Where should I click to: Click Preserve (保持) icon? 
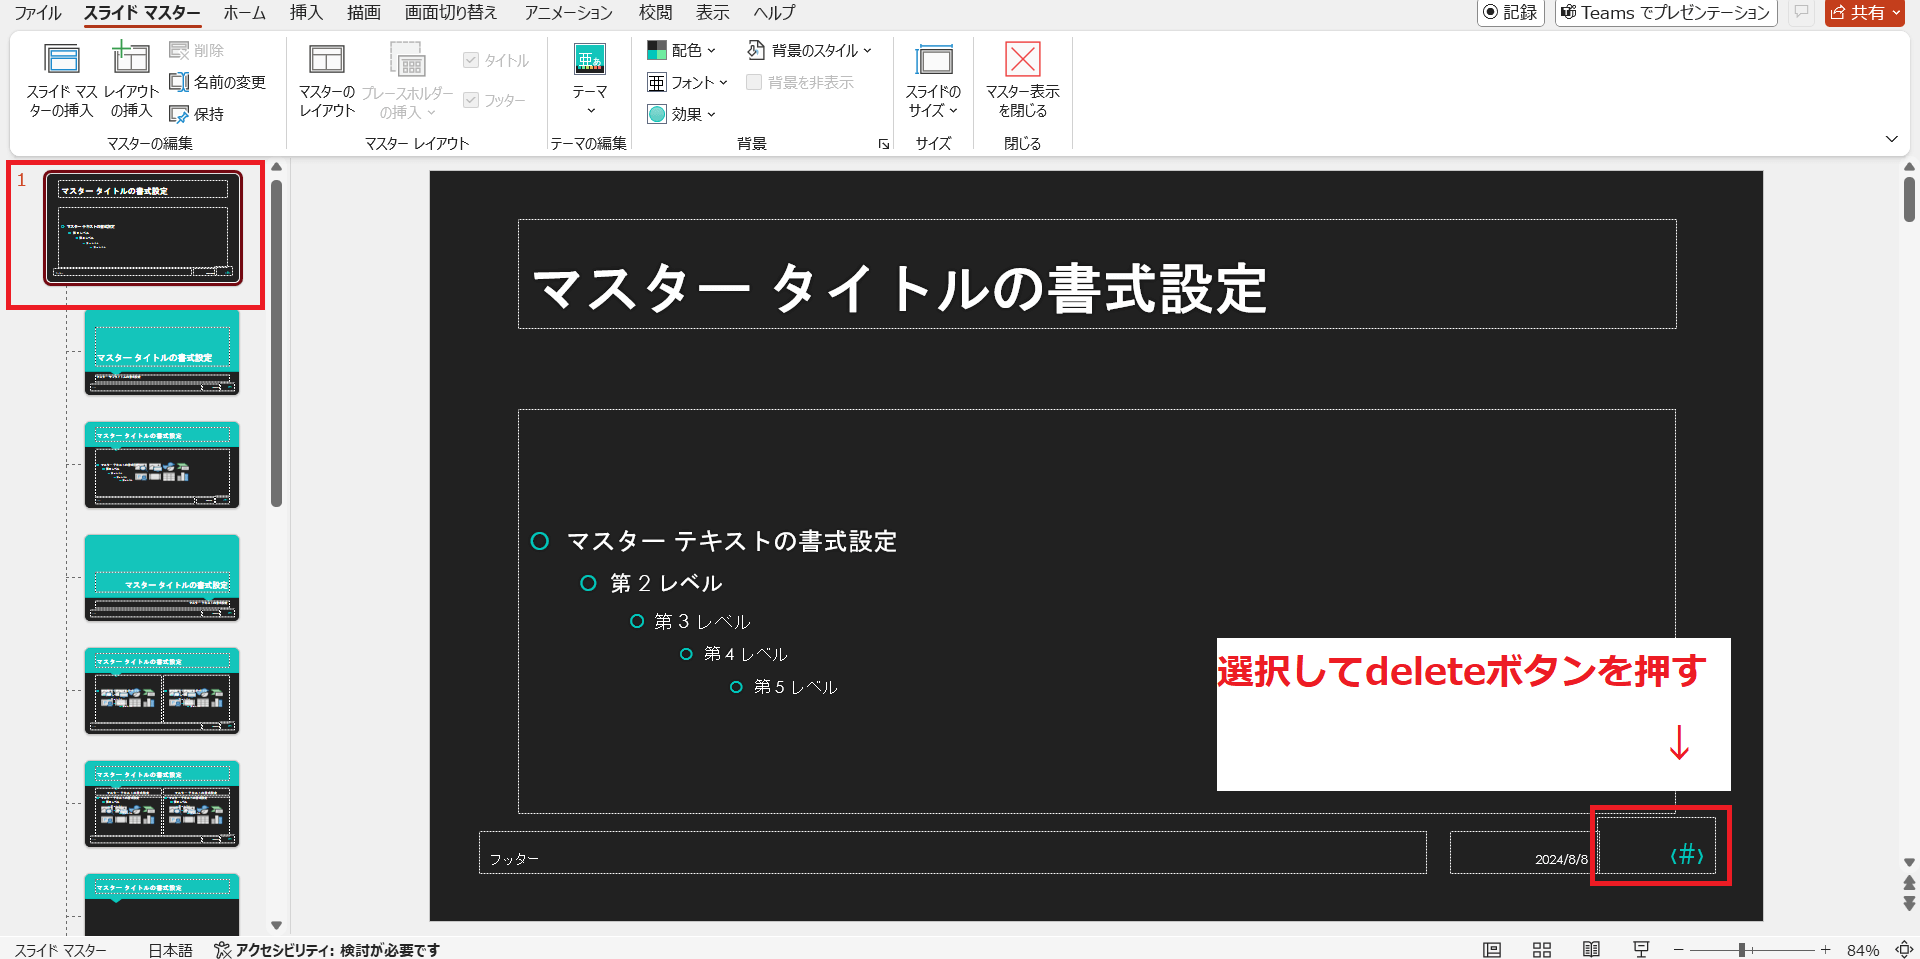pos(179,114)
